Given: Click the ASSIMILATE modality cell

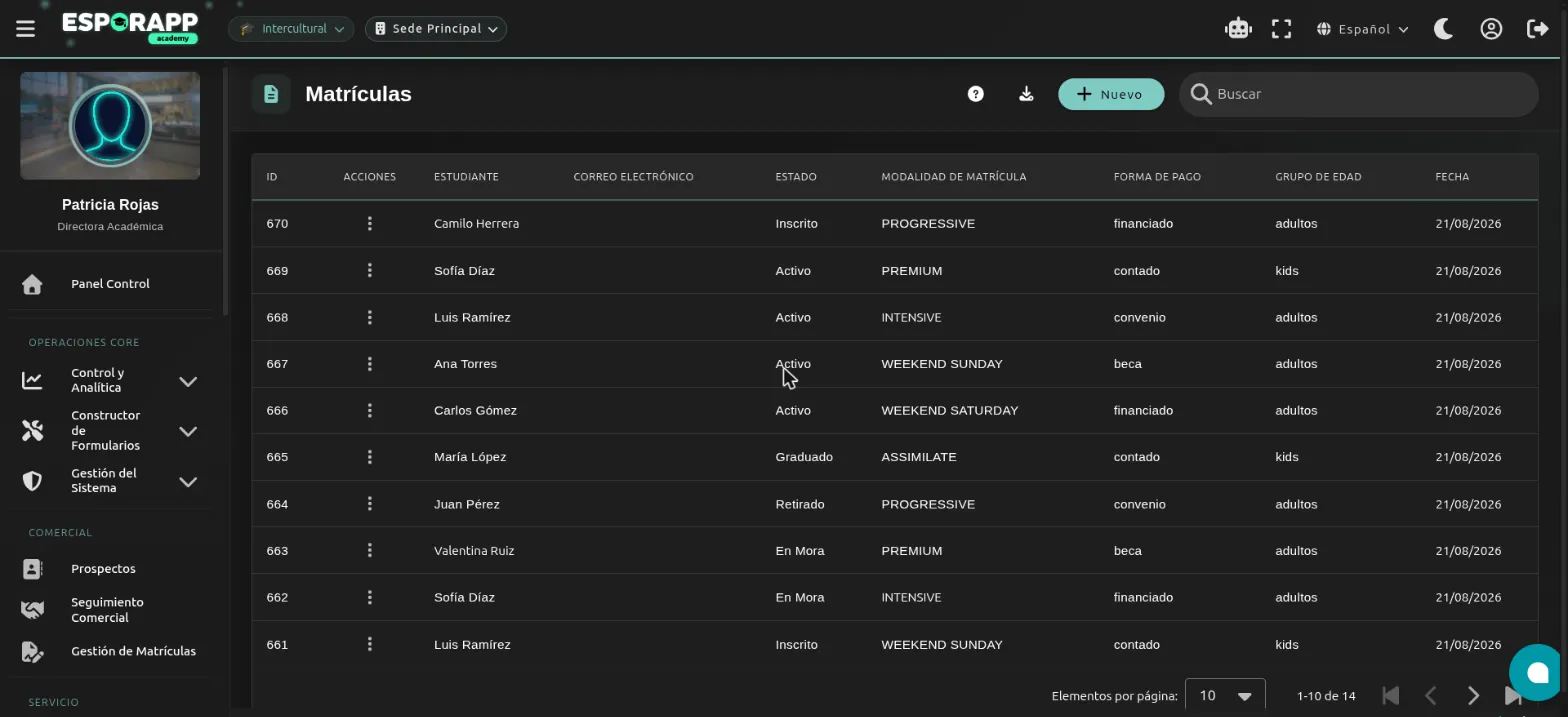Looking at the screenshot, I should (x=919, y=457).
